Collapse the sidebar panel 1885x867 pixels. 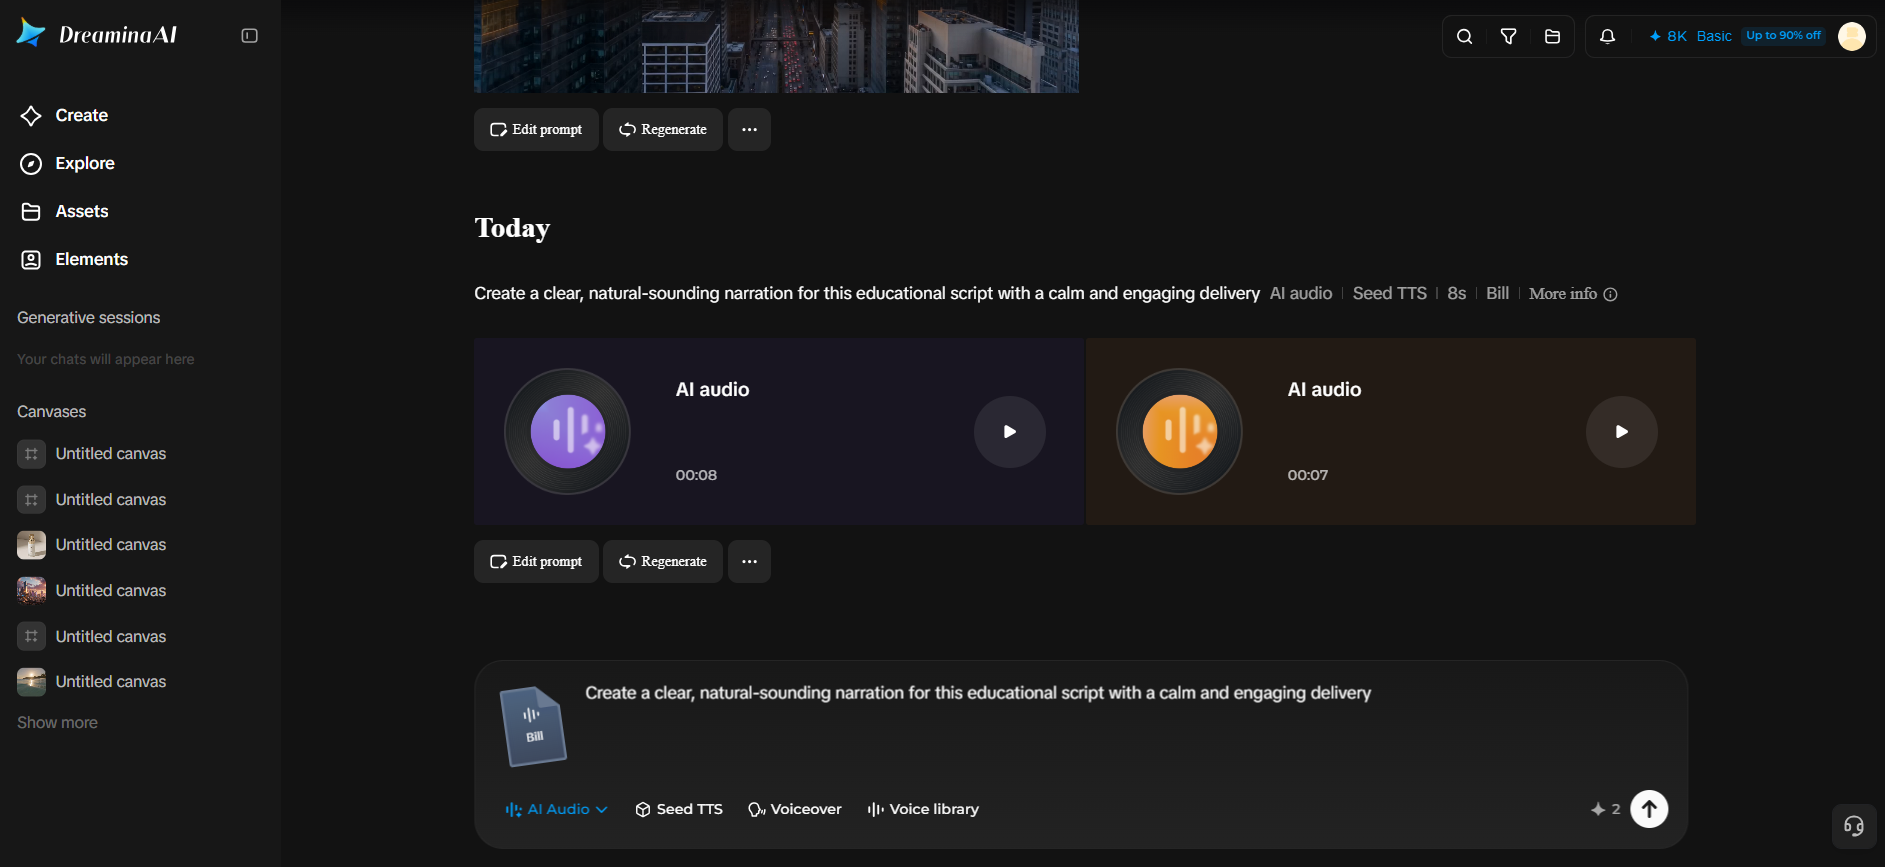pos(250,36)
